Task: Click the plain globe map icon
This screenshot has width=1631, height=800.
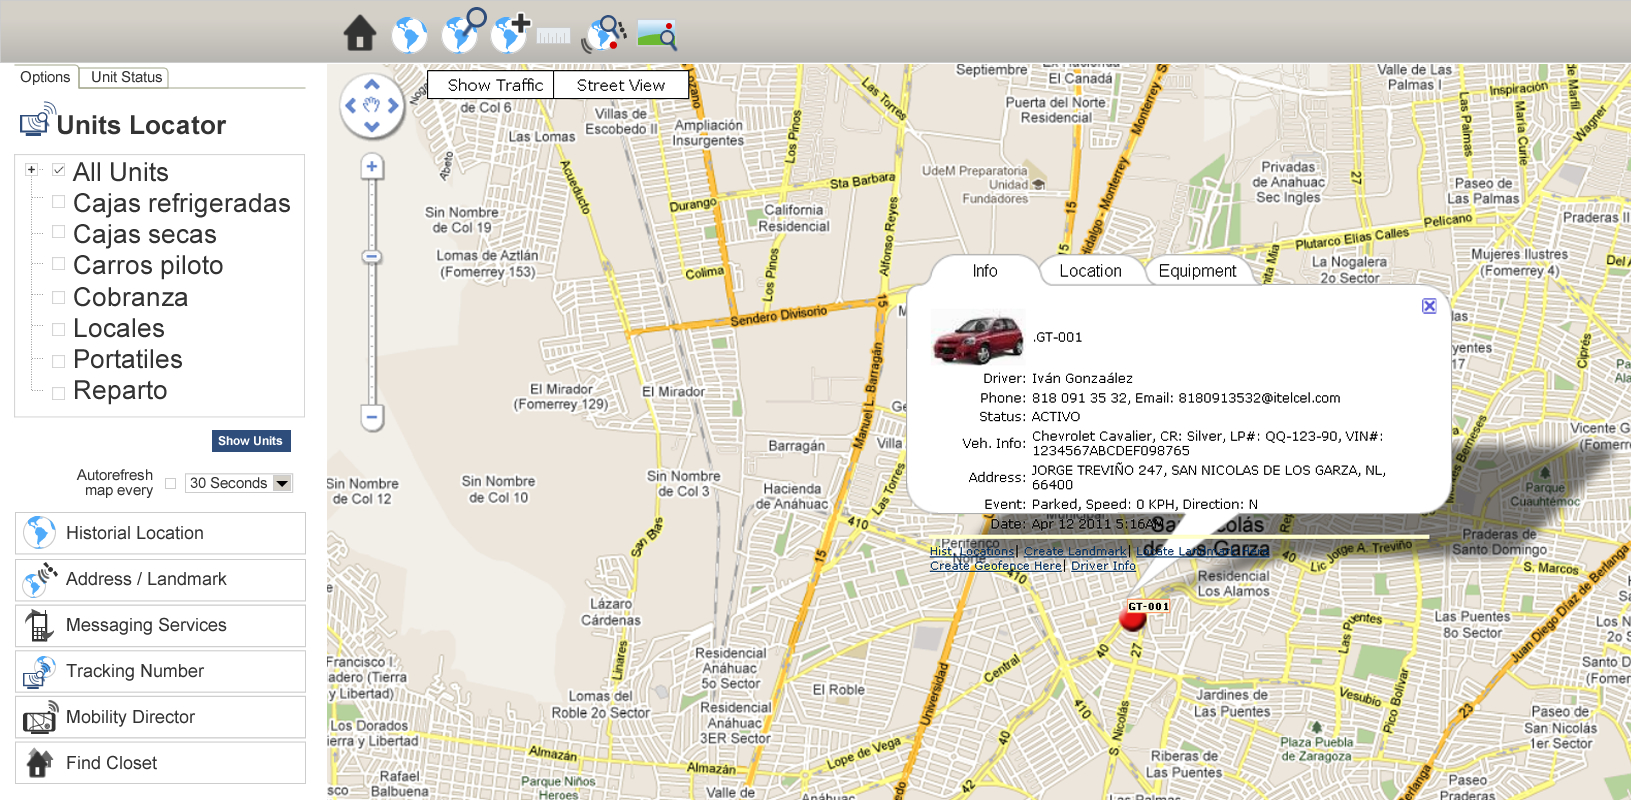Action: point(409,35)
